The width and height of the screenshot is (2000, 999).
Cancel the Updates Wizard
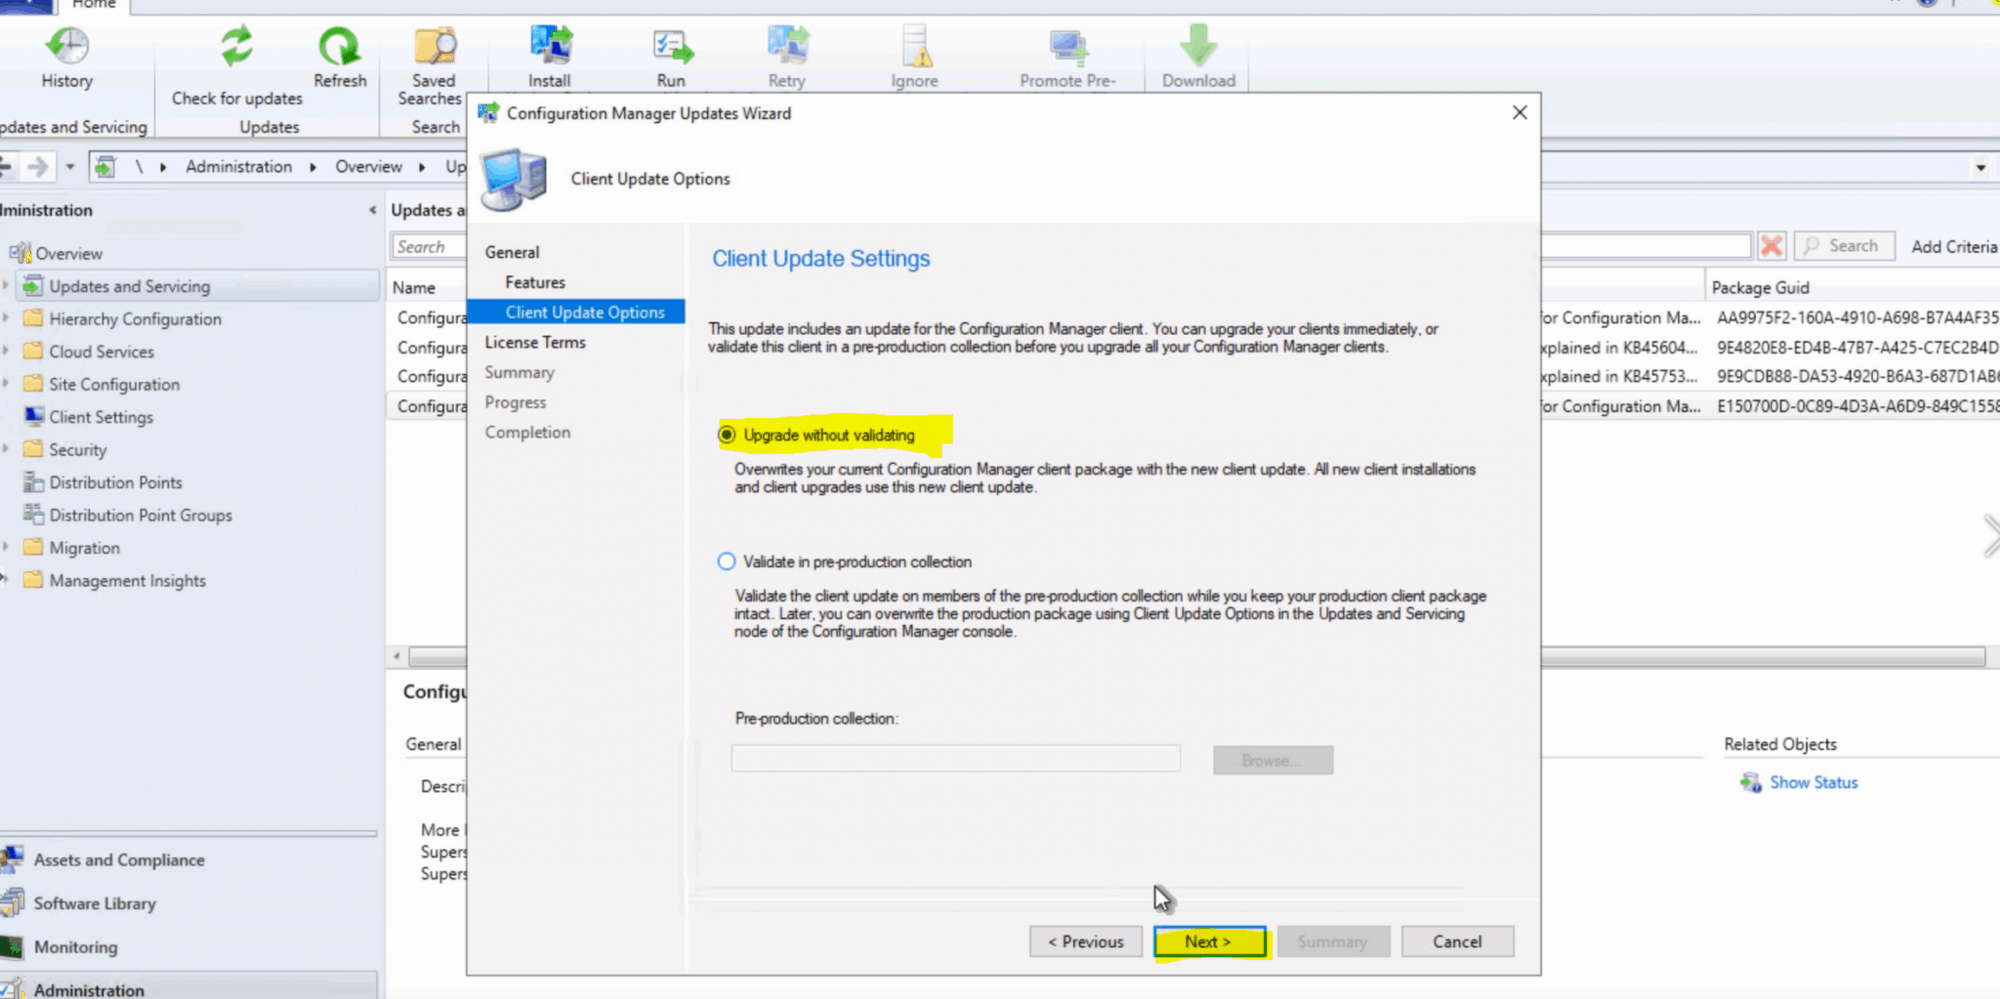coord(1457,942)
